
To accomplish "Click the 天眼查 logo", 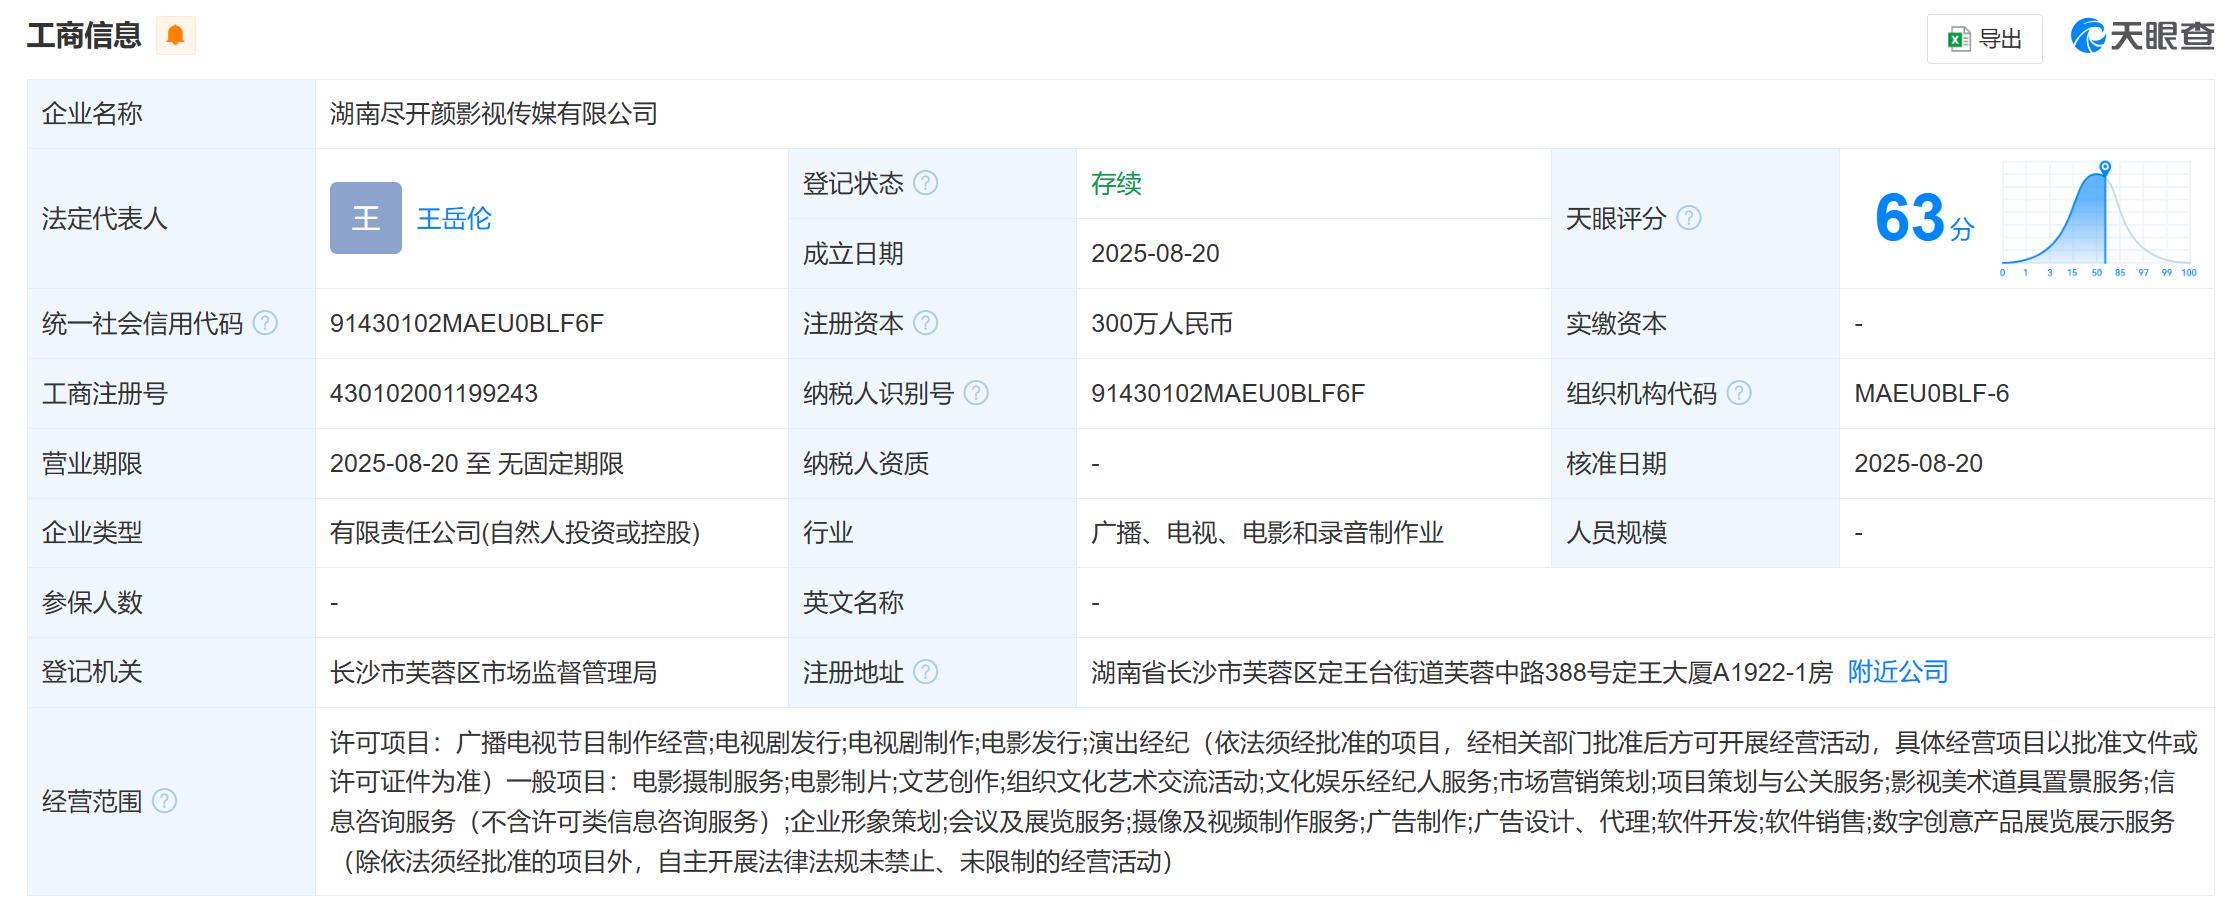I will [x=2142, y=36].
